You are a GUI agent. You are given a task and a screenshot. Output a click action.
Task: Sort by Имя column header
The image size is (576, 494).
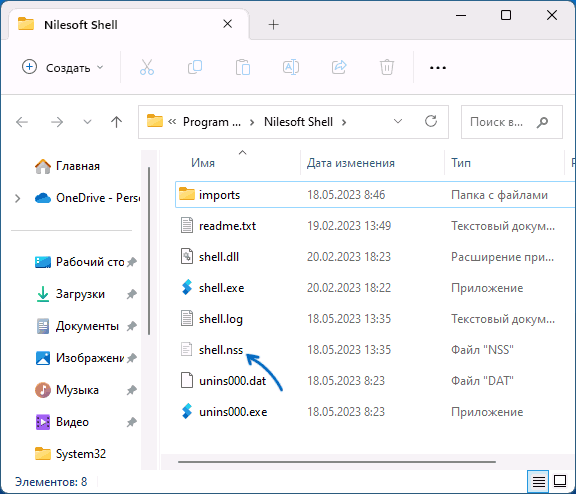coord(203,163)
